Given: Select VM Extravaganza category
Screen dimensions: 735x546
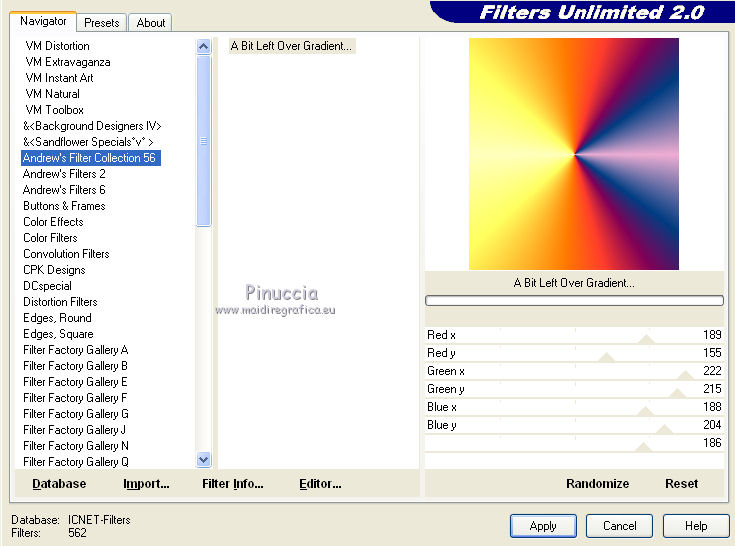Looking at the screenshot, I should pyautogui.click(x=68, y=62).
